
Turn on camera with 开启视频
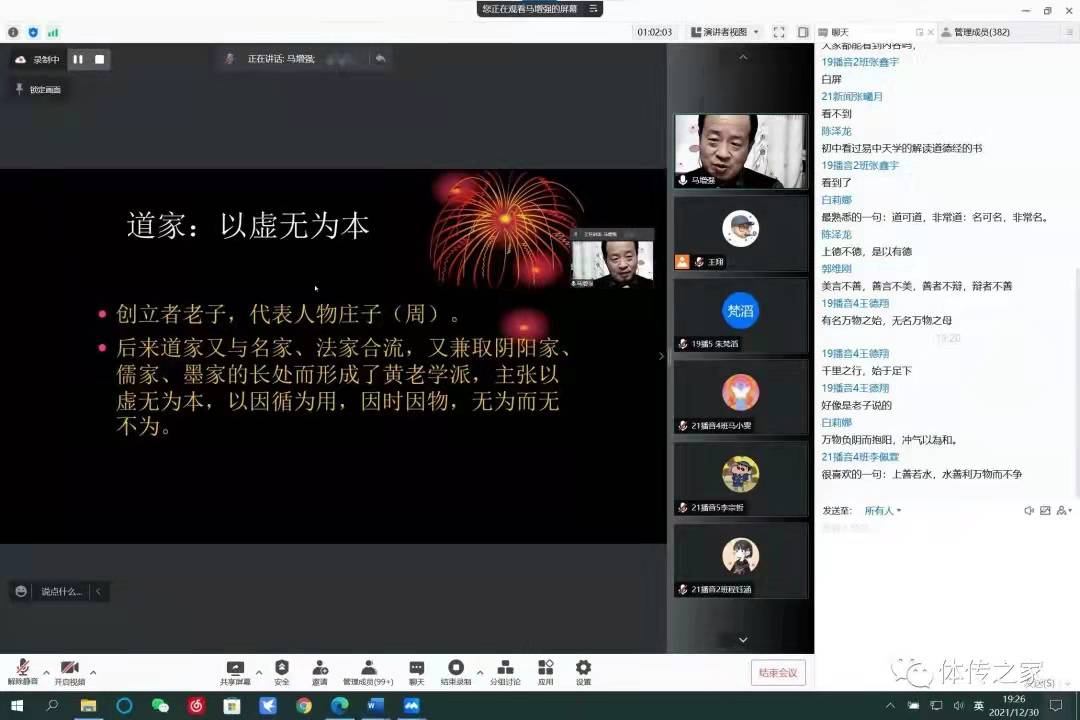(x=69, y=670)
